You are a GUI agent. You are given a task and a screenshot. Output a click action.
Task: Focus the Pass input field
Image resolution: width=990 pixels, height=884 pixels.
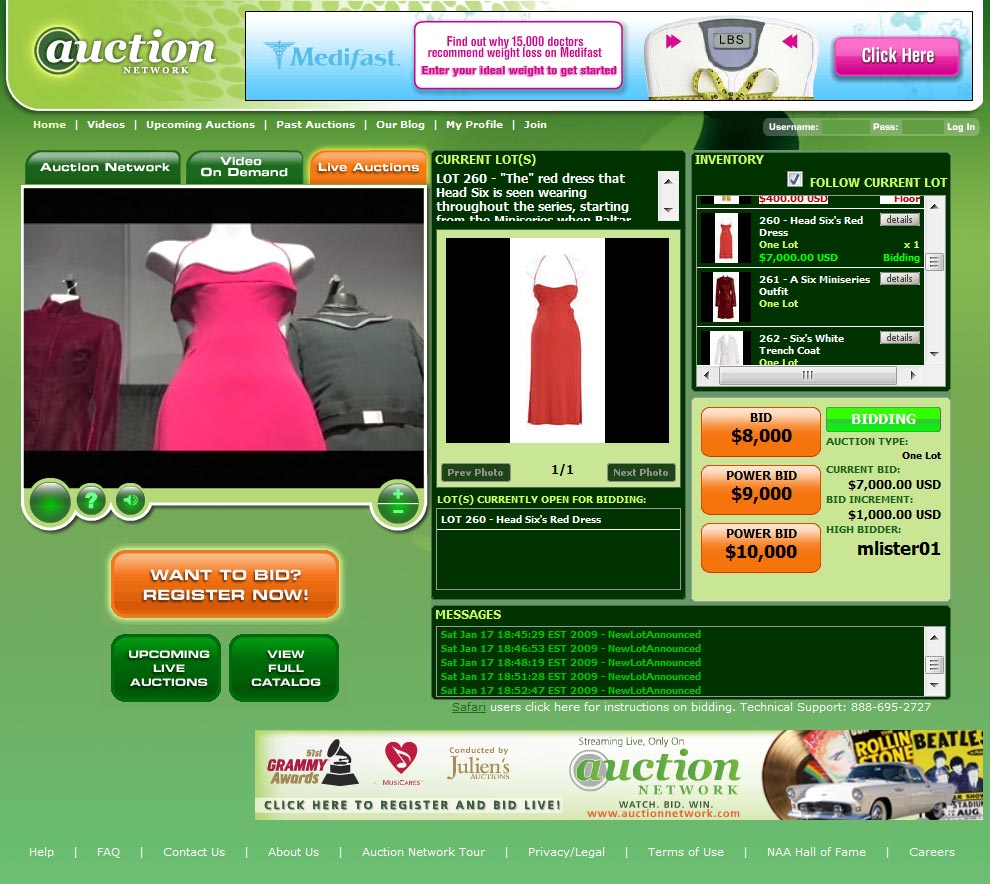point(922,127)
